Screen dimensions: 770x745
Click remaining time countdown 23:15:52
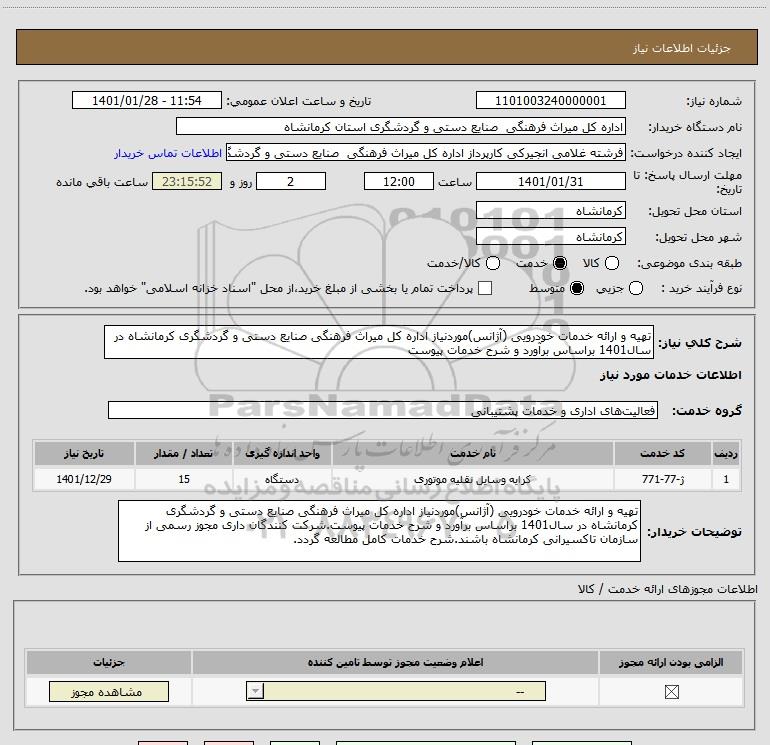pyautogui.click(x=187, y=181)
